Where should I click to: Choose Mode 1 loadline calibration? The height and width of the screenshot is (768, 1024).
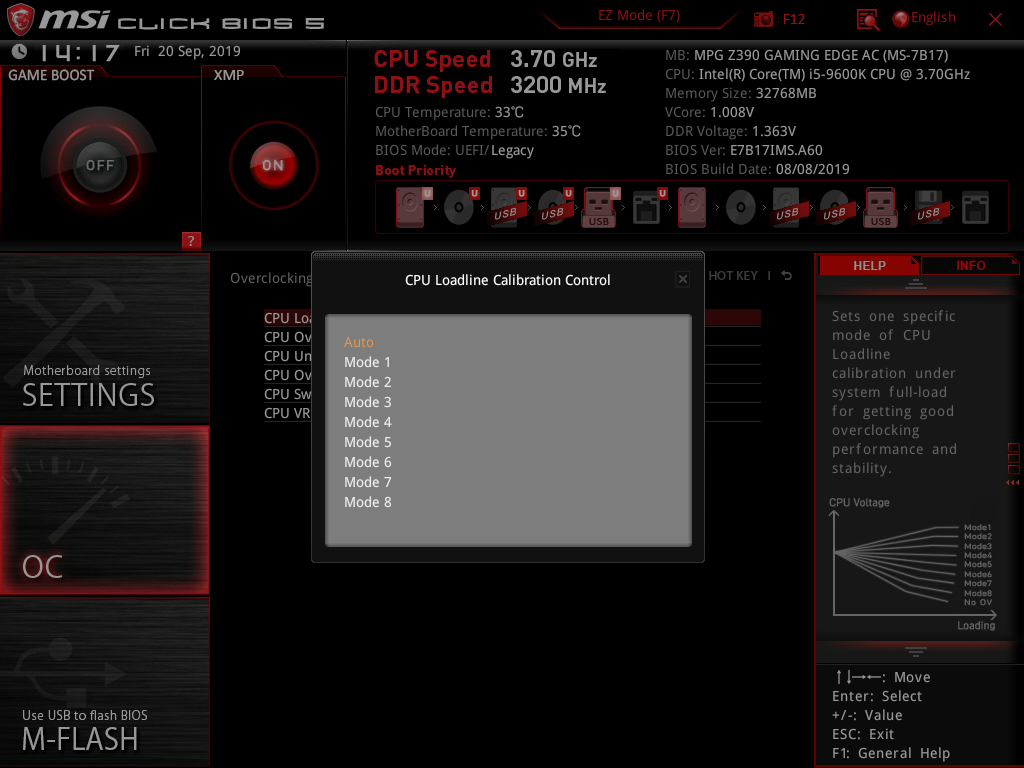point(367,362)
